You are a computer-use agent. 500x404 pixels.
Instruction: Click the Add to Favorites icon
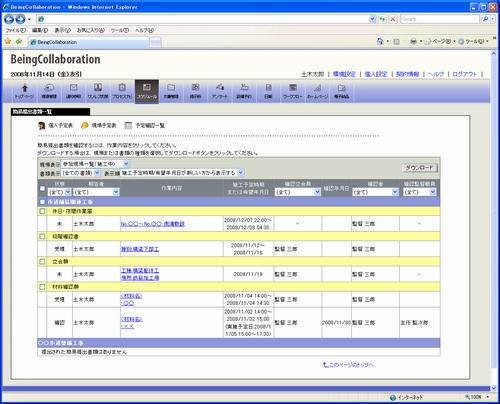19,41
